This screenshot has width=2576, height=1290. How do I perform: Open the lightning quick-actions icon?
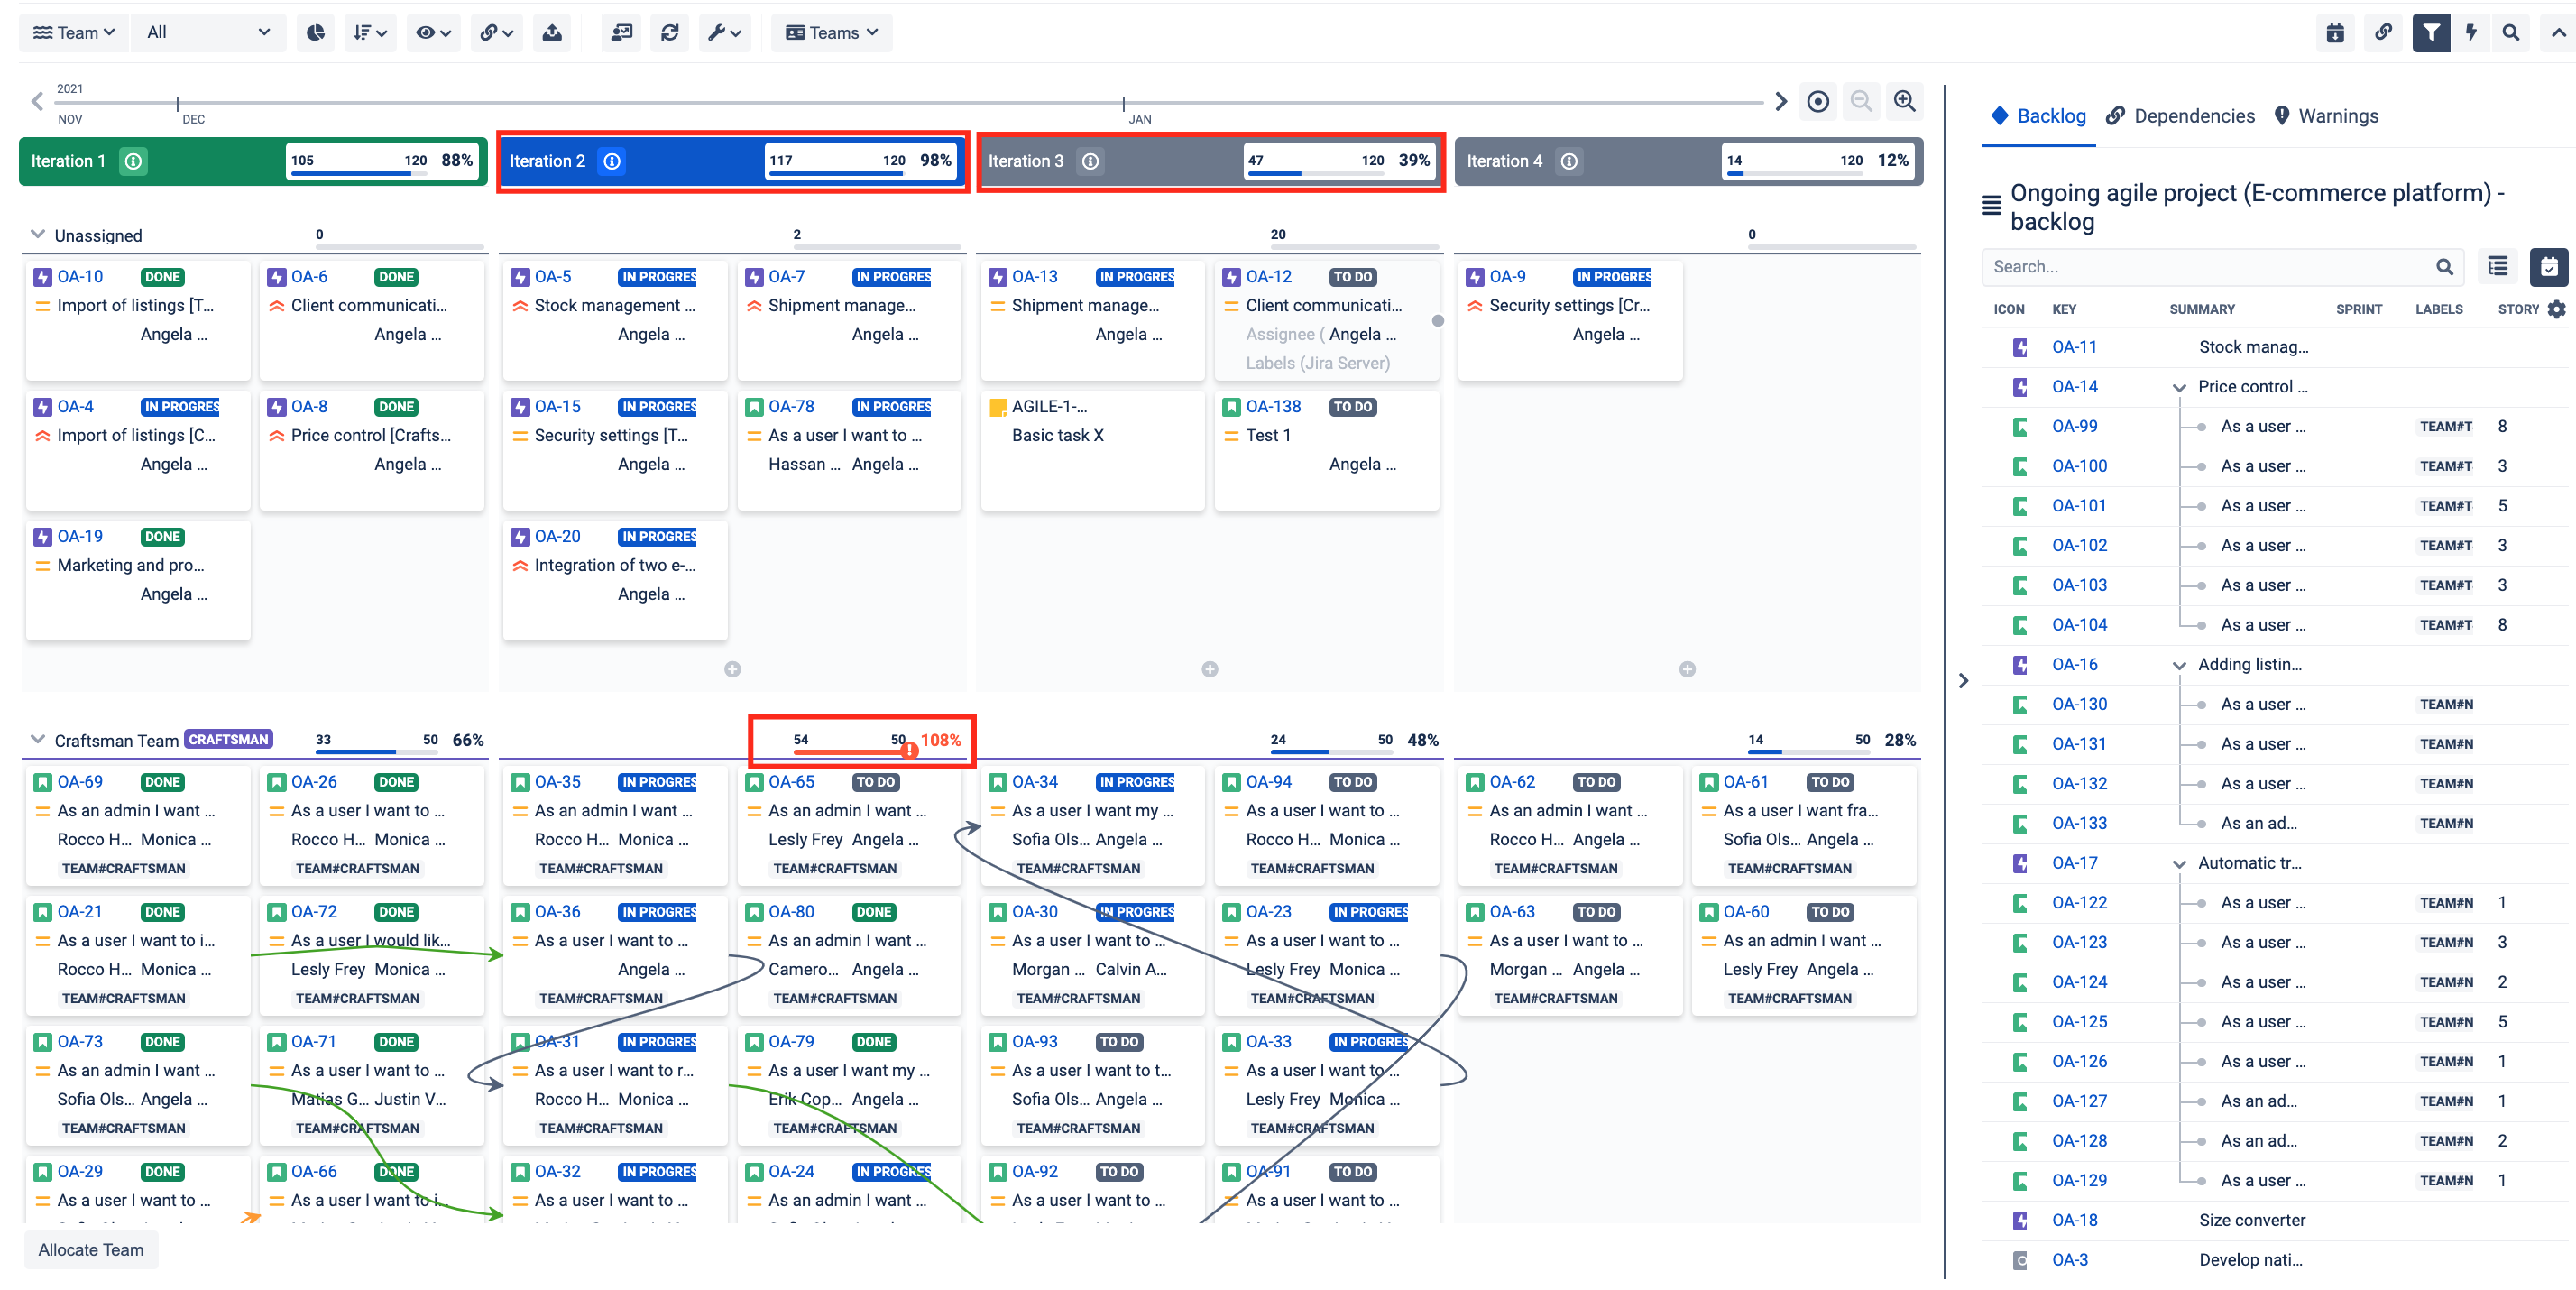2471,32
